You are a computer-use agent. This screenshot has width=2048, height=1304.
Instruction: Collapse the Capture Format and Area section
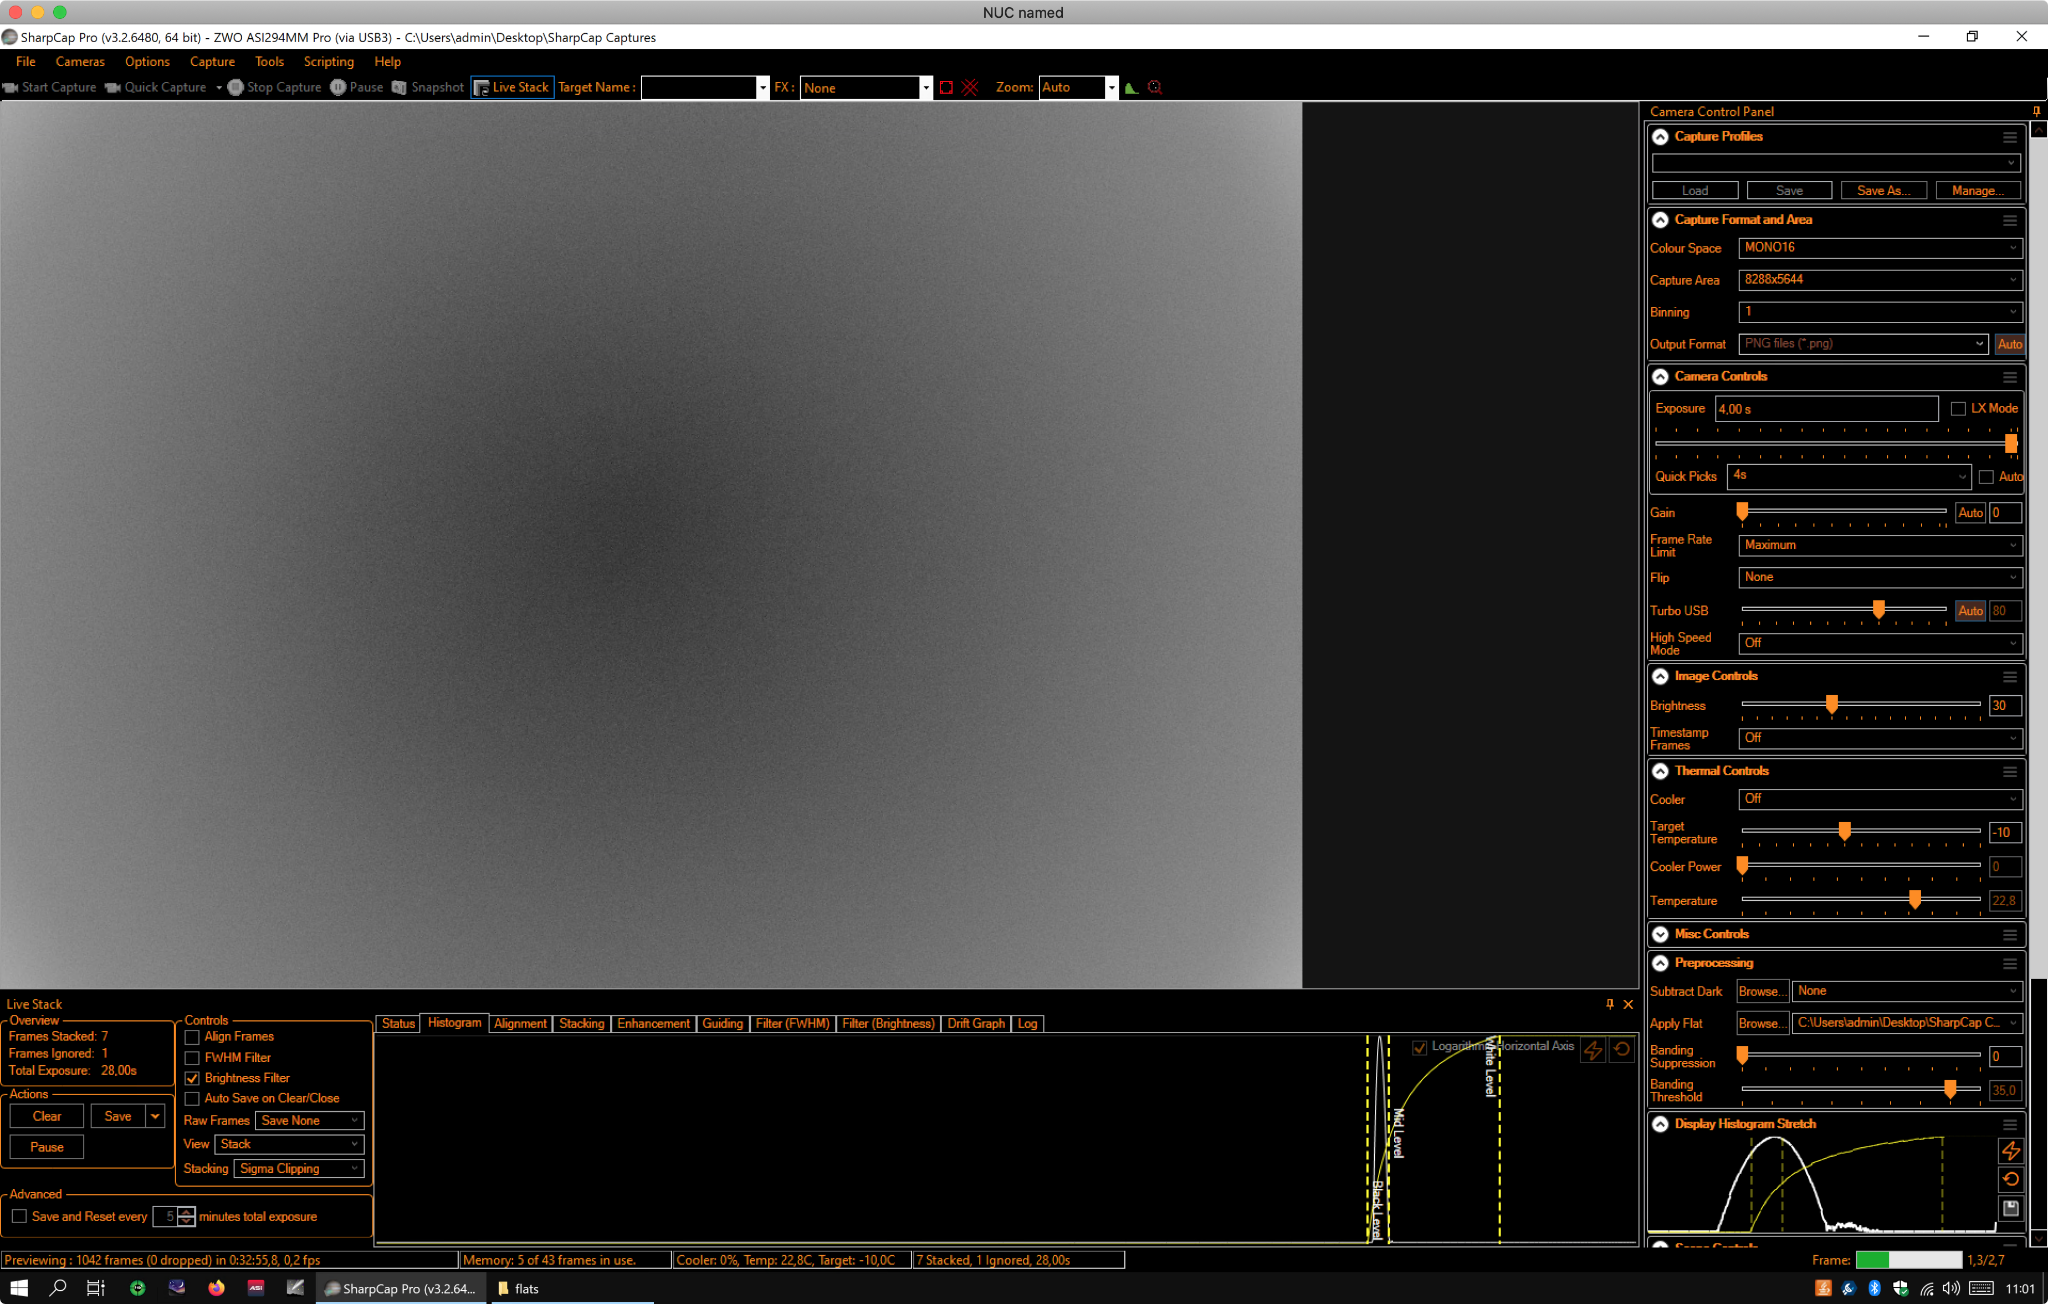point(1660,220)
